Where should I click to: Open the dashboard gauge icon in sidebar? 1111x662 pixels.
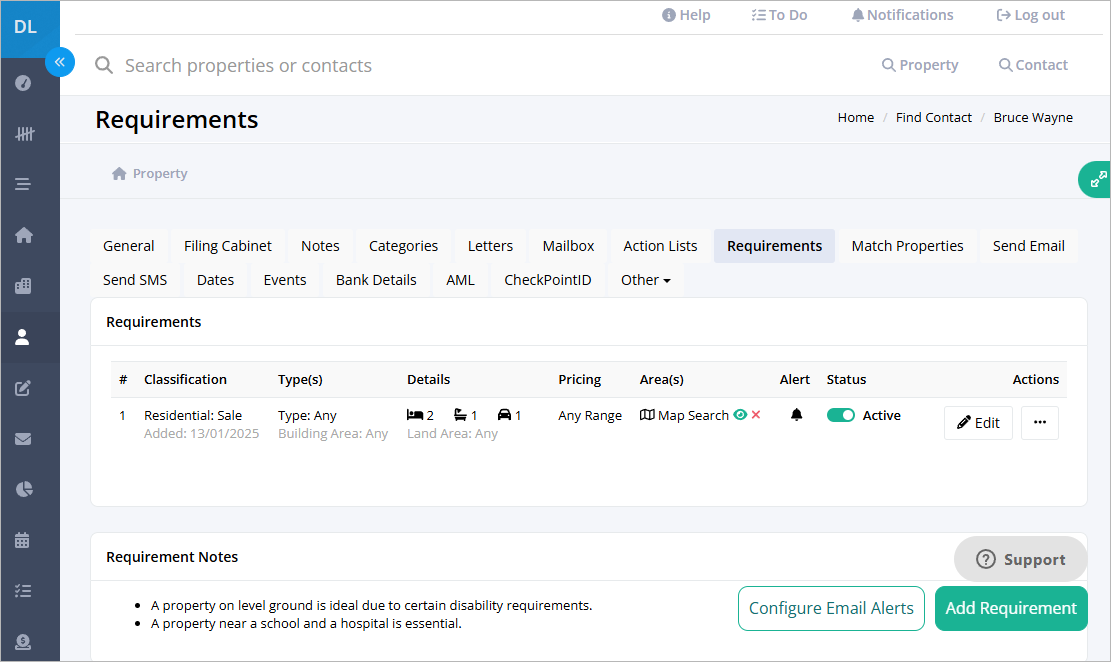pyautogui.click(x=23, y=83)
